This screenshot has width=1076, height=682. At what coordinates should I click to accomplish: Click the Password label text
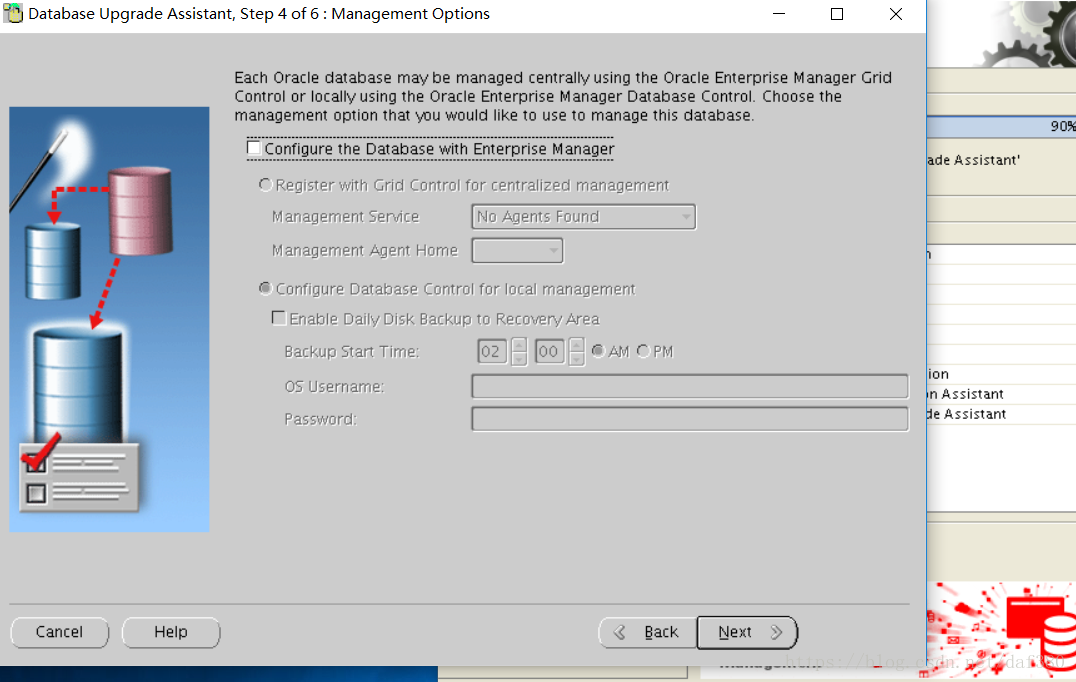(x=320, y=419)
